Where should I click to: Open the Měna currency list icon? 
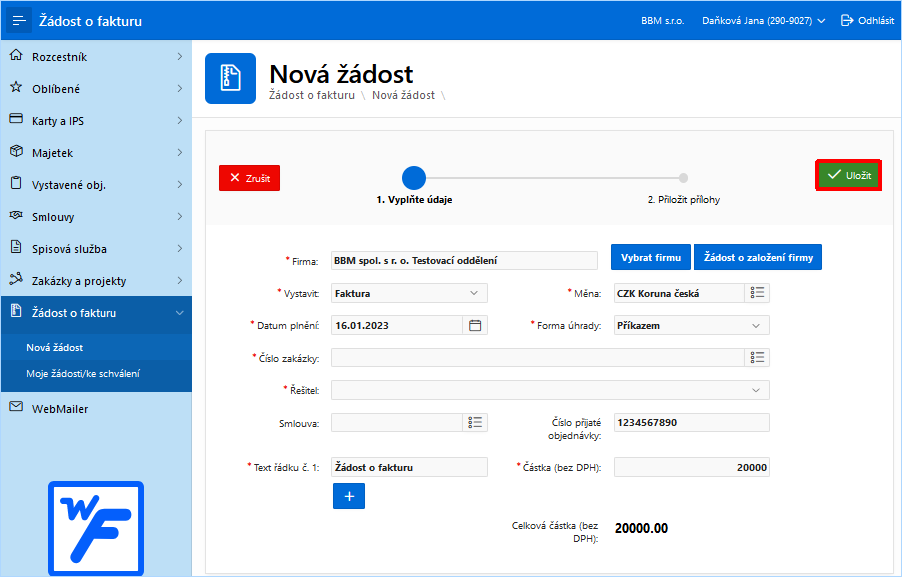click(757, 293)
